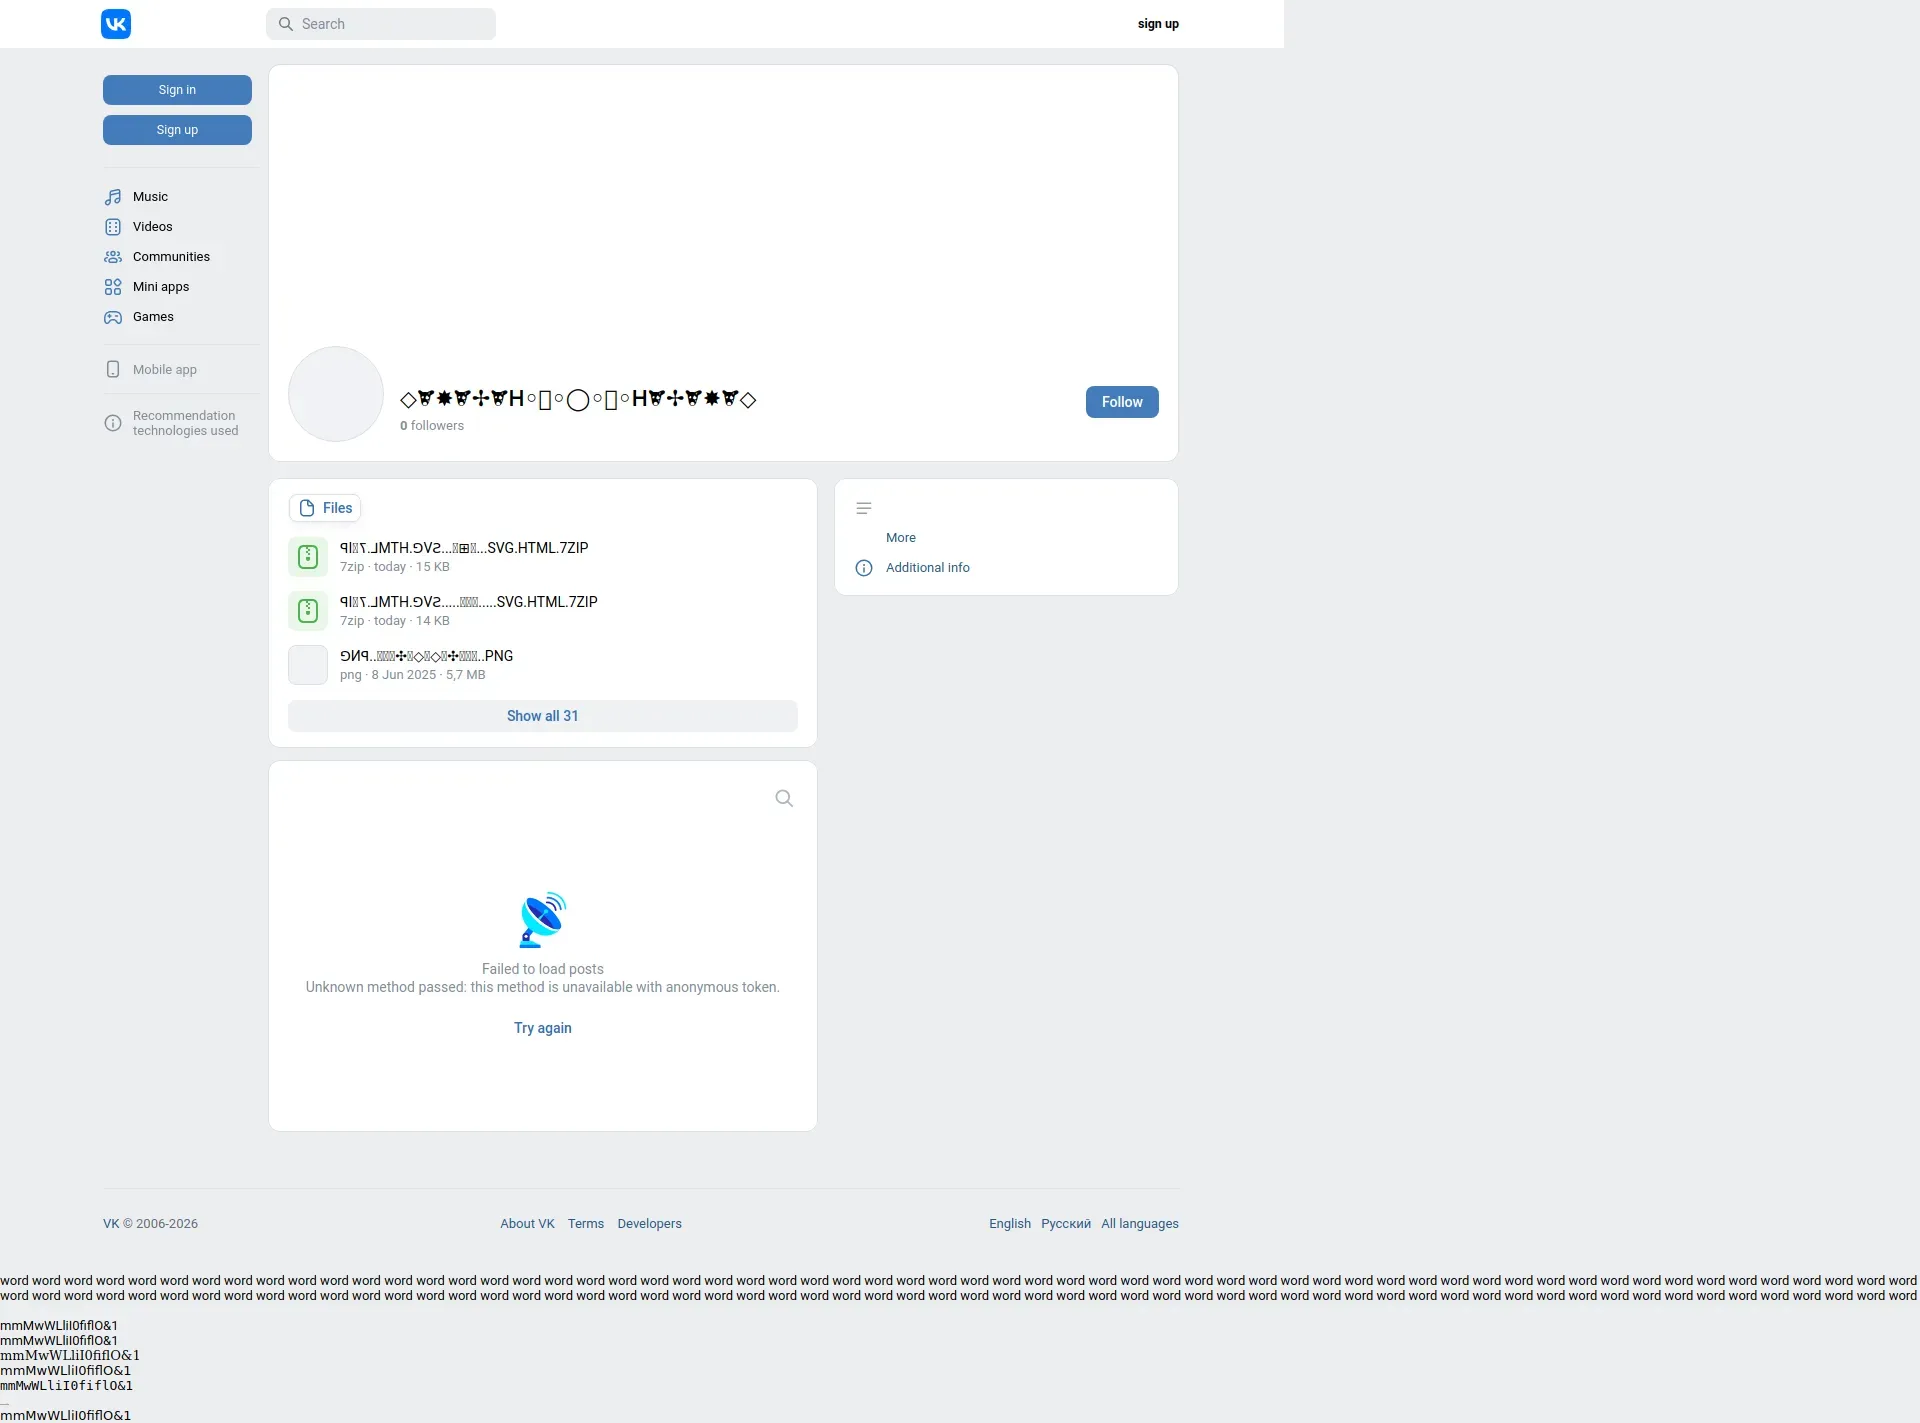Screen dimensions: 1920x1423
Task: Open Videos section icon
Action: coord(113,227)
